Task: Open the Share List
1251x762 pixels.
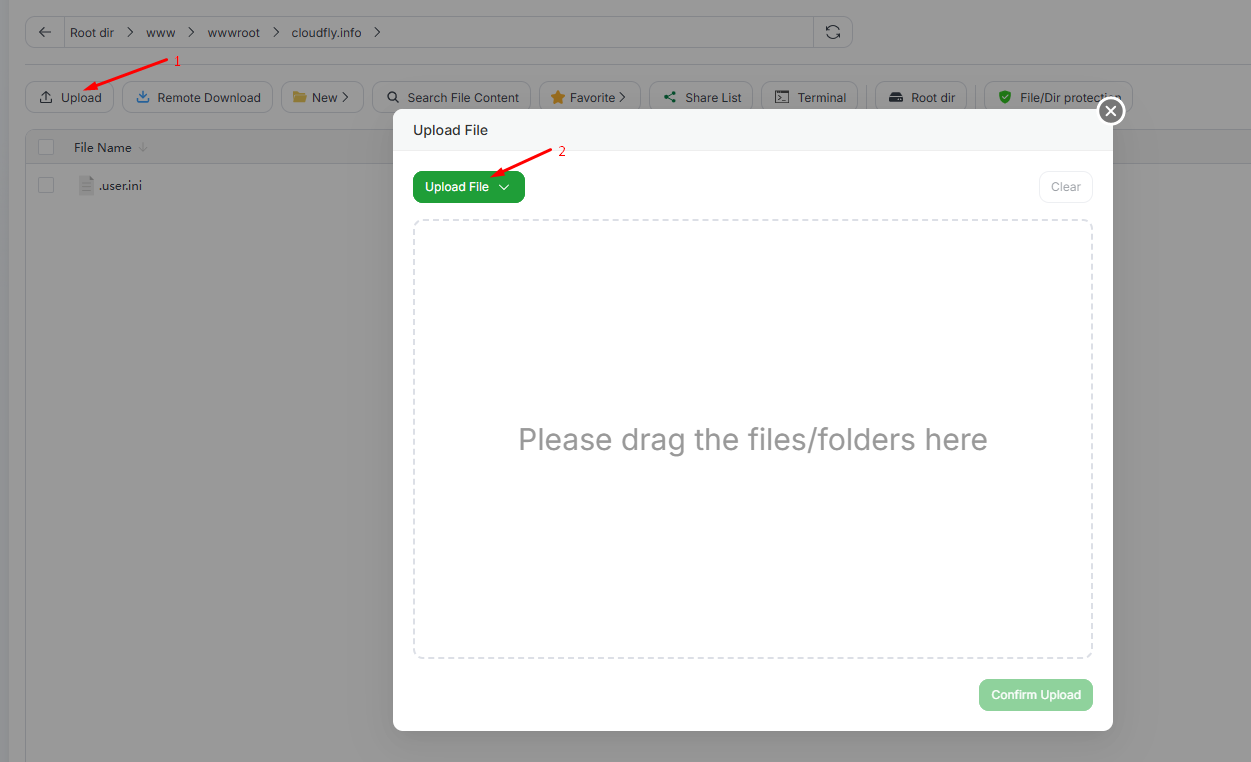Action: [701, 97]
